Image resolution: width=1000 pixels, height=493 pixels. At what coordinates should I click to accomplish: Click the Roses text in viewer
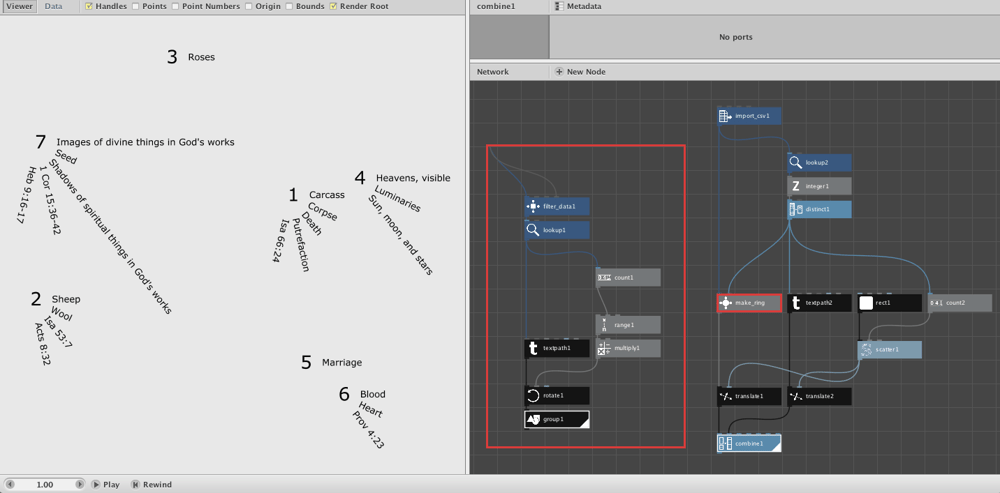[x=202, y=57]
